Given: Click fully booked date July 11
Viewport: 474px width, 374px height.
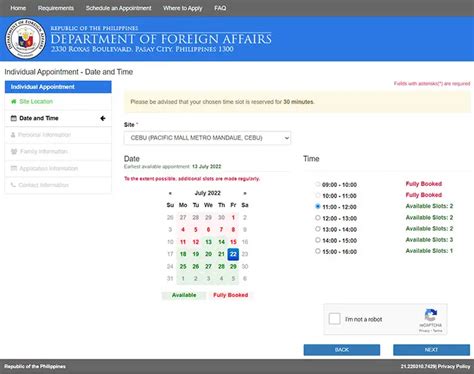Looking at the screenshot, I should point(183,242).
